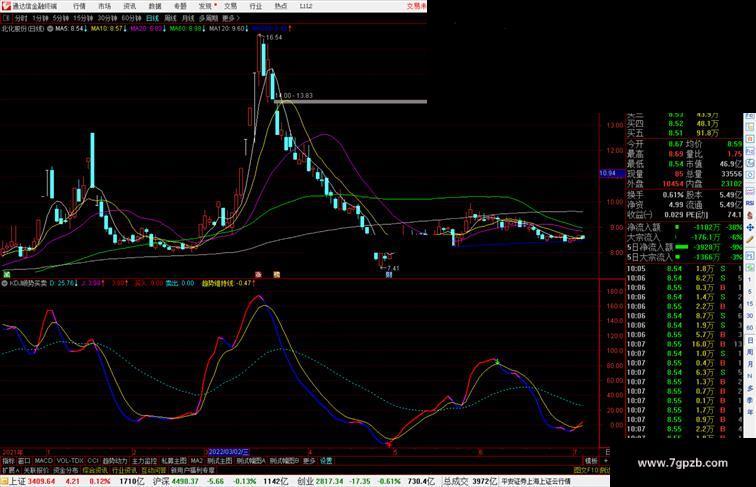Click the 窗口 button in bottom bar
Viewport: 756px width, 487px height.
tap(24, 461)
